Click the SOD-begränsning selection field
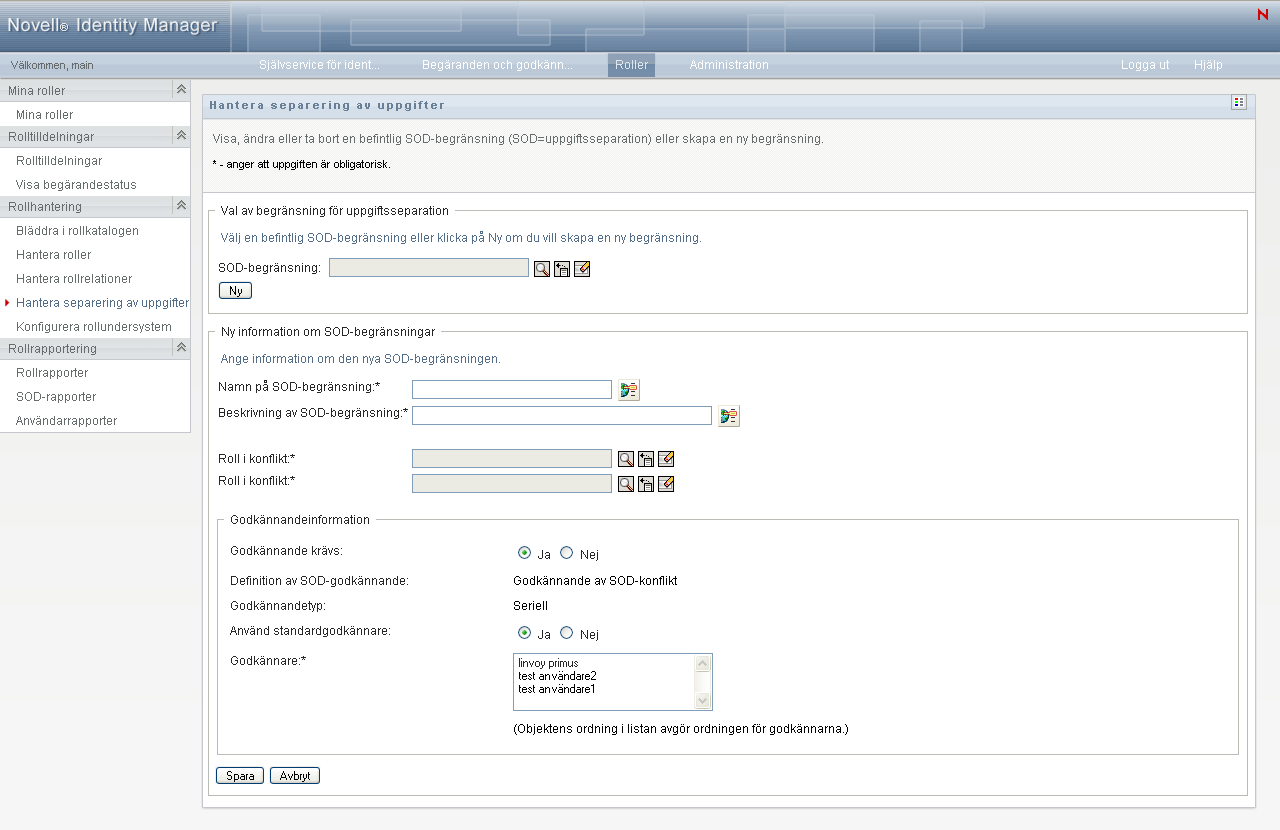This screenshot has height=830, width=1280. tap(429, 268)
